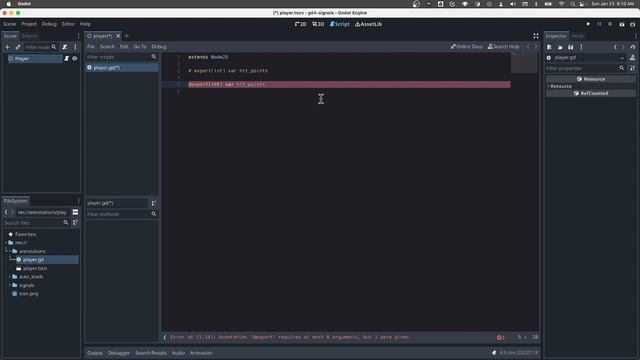The height and width of the screenshot is (360, 640).
Task: Expand the signals folder
Action: click(x=10, y=285)
